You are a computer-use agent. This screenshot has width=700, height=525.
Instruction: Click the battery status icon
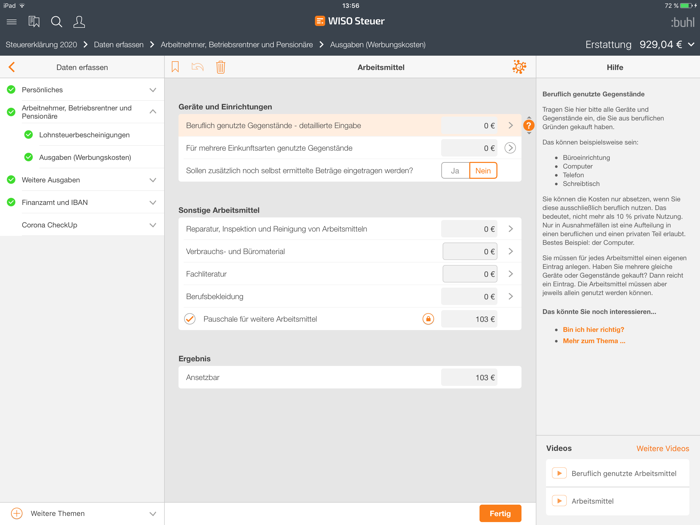[688, 6]
